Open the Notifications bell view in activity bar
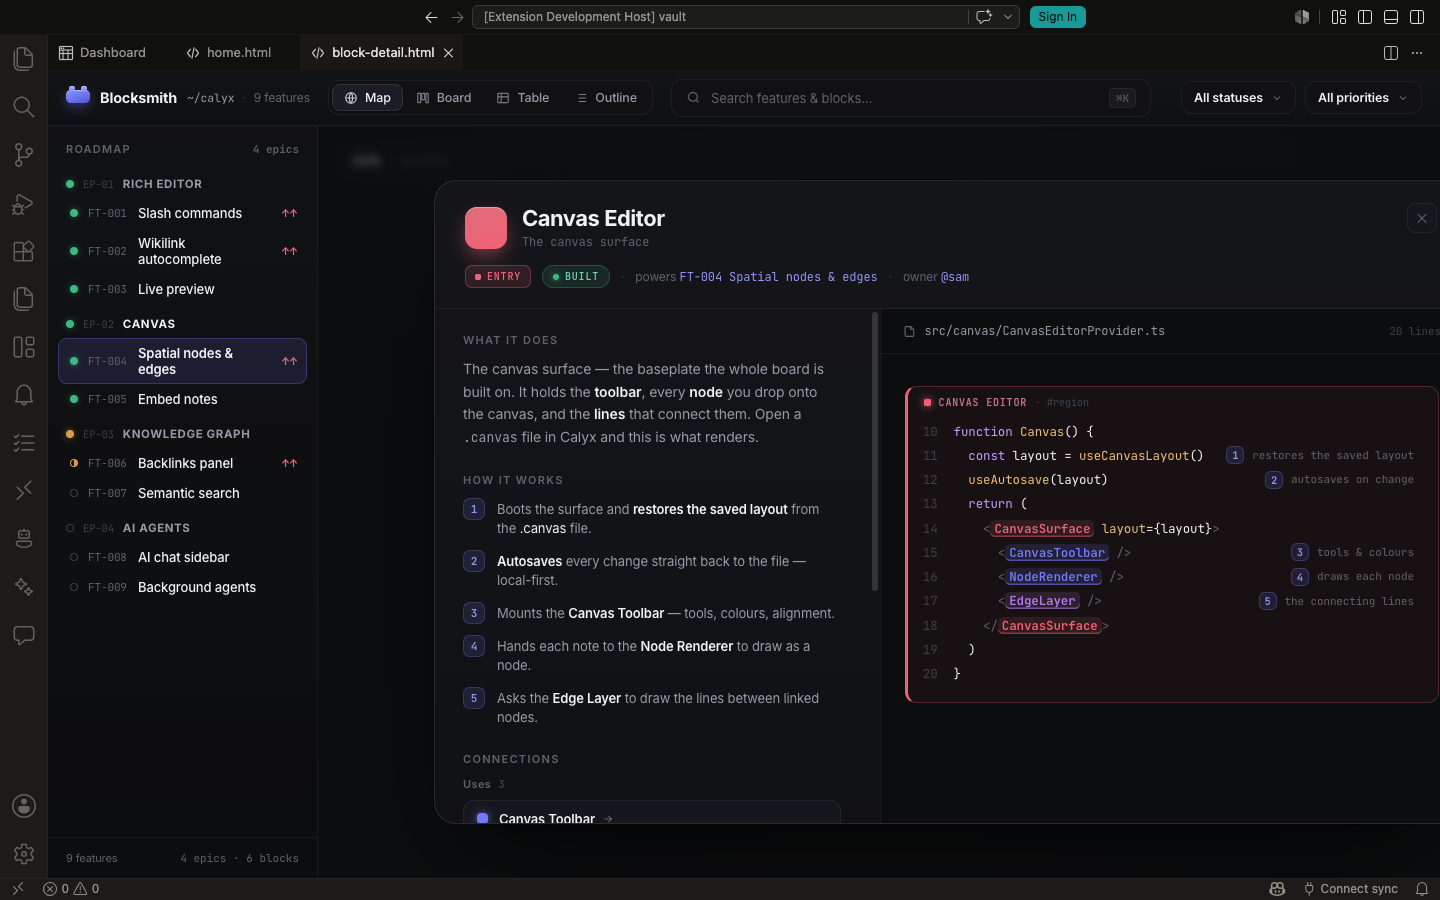 (x=24, y=395)
